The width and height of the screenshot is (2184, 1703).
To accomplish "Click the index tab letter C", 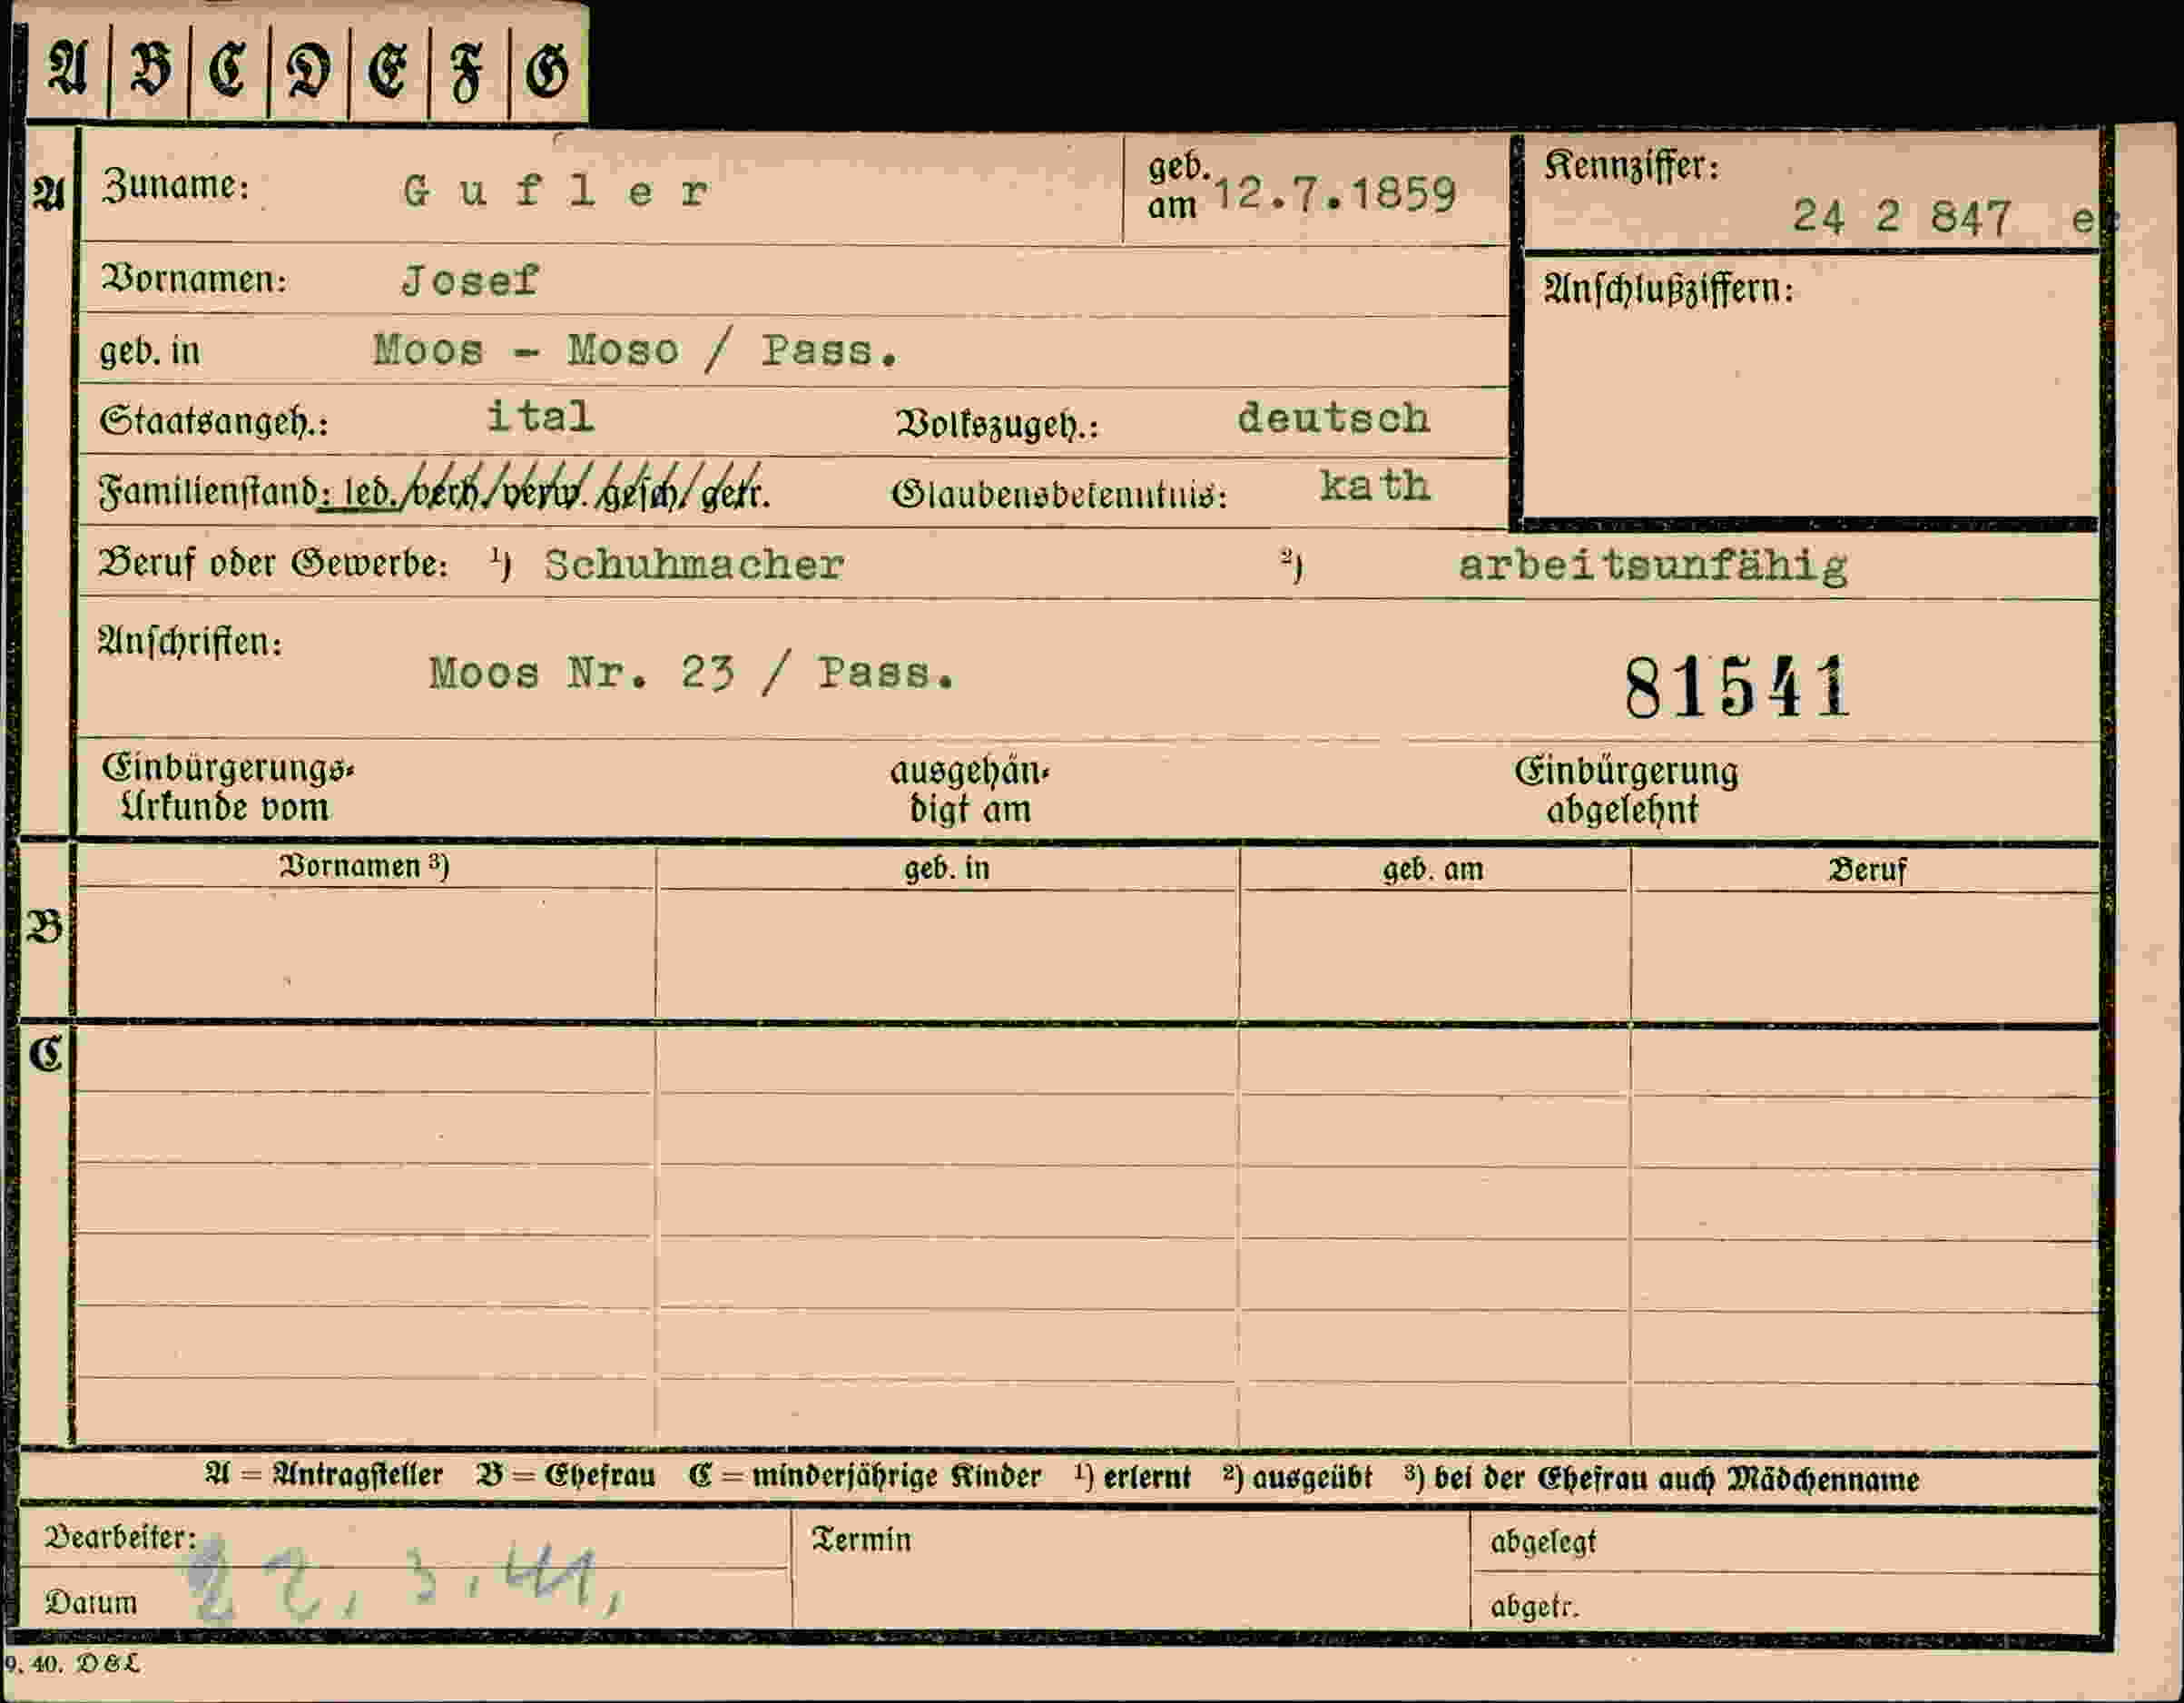I will (227, 71).
